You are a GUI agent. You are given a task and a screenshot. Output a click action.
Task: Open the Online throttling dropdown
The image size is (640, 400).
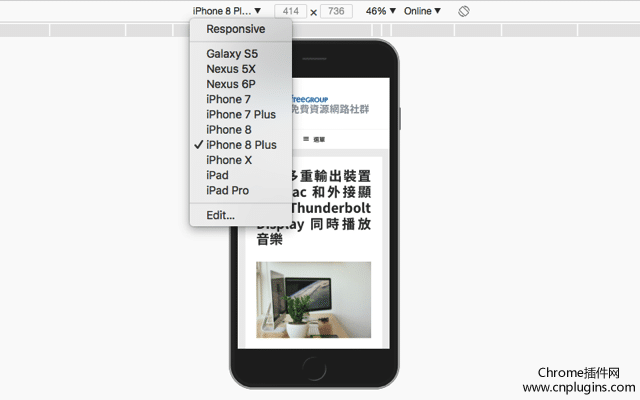[422, 11]
